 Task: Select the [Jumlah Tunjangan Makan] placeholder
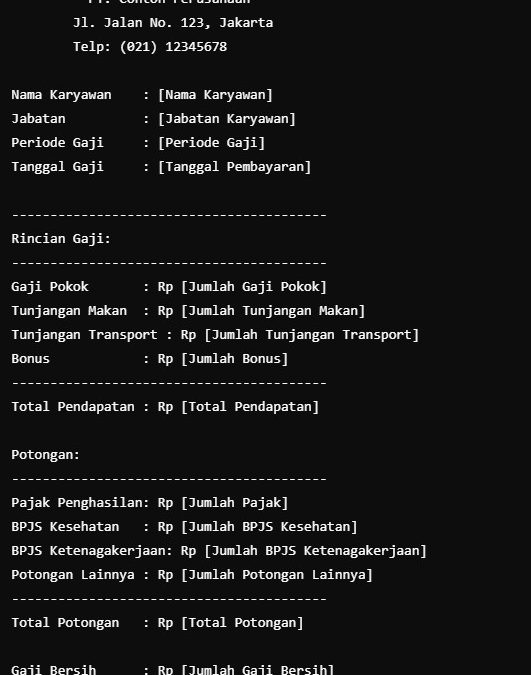click(273, 311)
